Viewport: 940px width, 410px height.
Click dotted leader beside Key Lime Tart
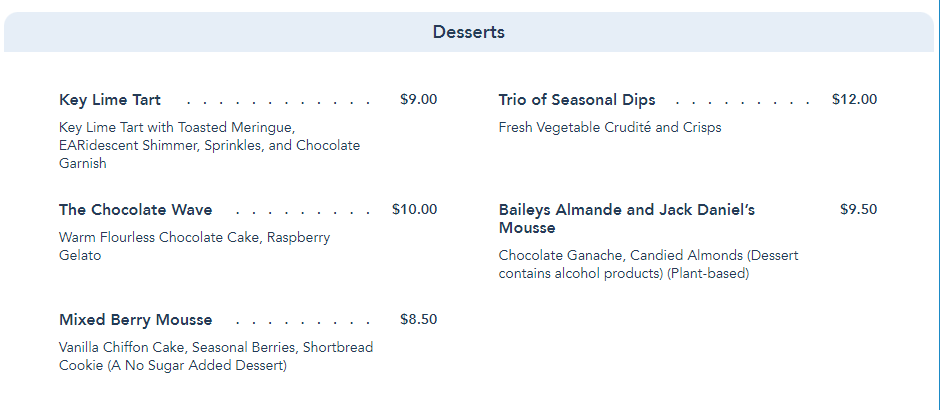pyautogui.click(x=278, y=102)
